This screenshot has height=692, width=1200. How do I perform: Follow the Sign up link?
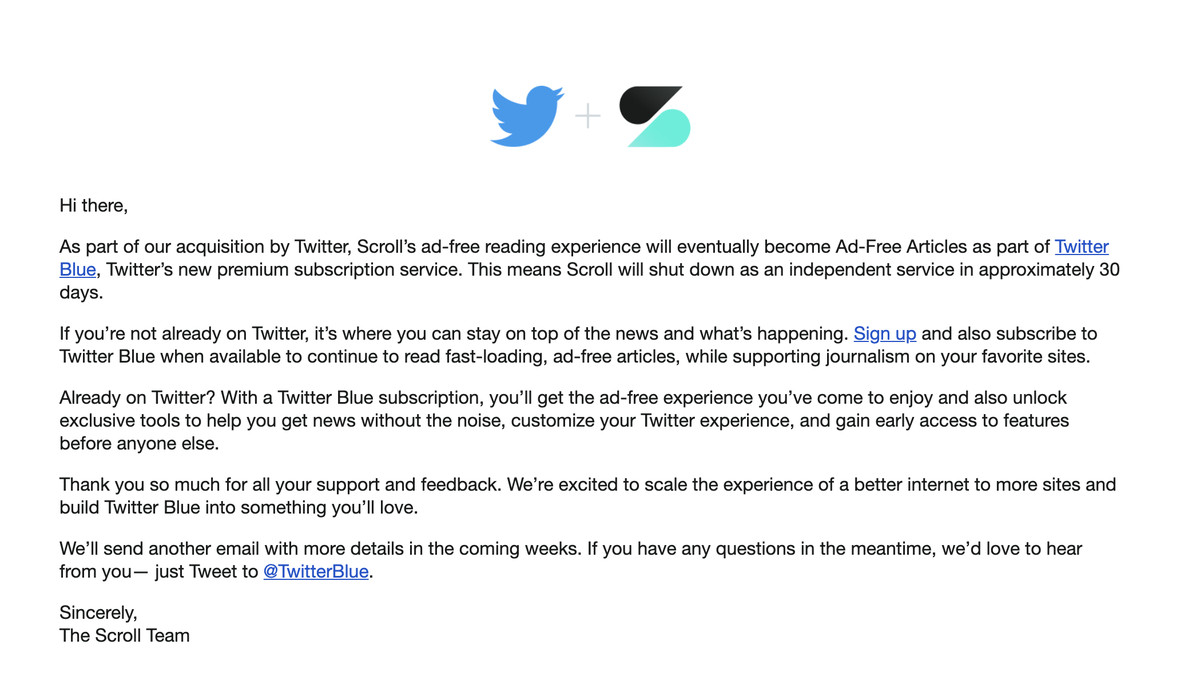885,334
